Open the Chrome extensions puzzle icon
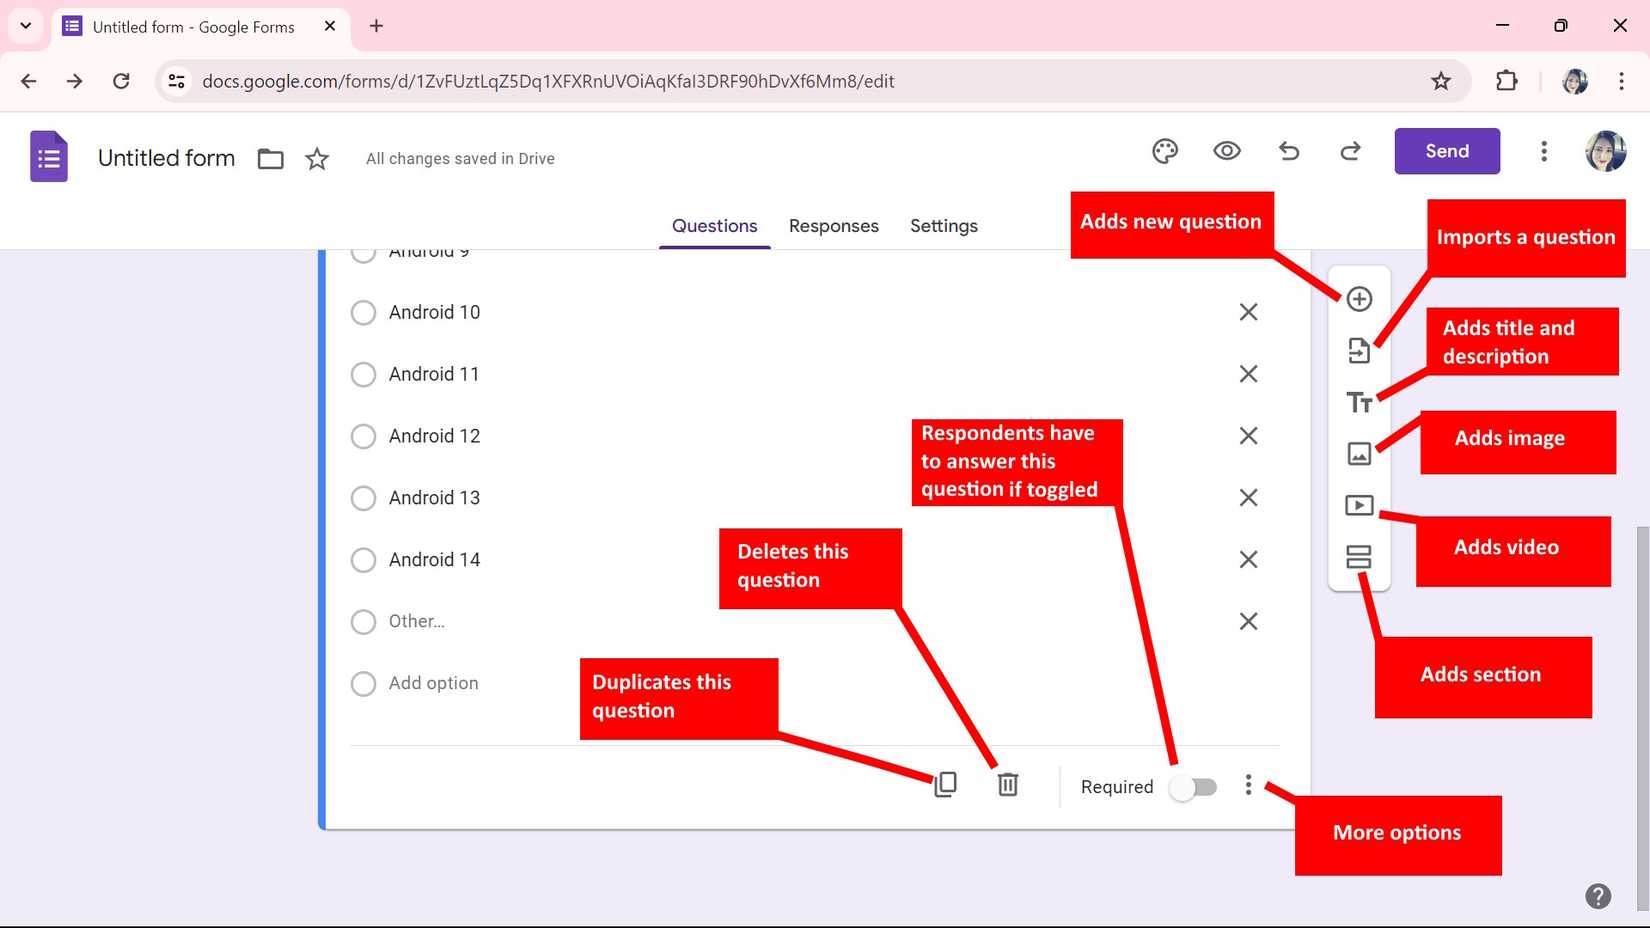 click(1506, 81)
